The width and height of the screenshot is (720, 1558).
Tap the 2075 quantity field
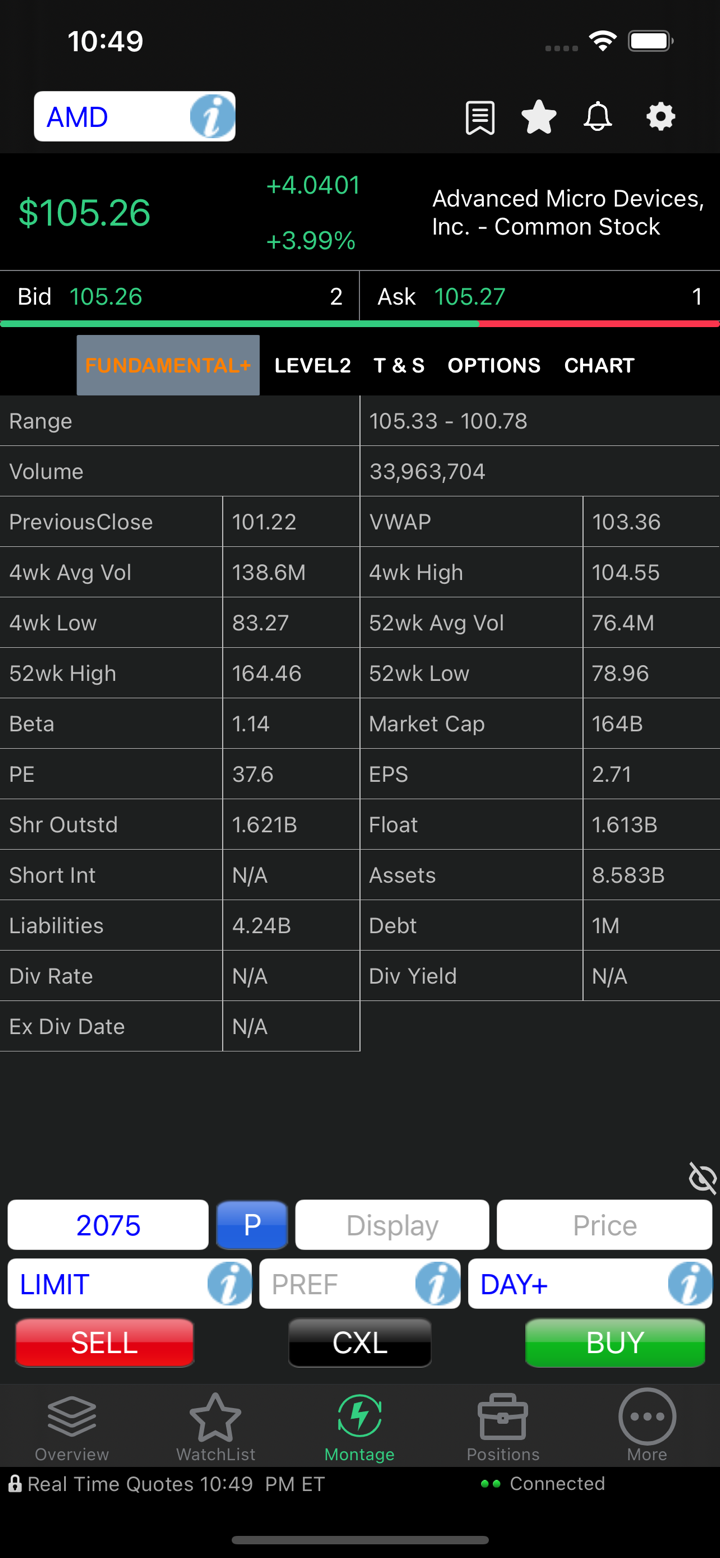click(x=108, y=1225)
